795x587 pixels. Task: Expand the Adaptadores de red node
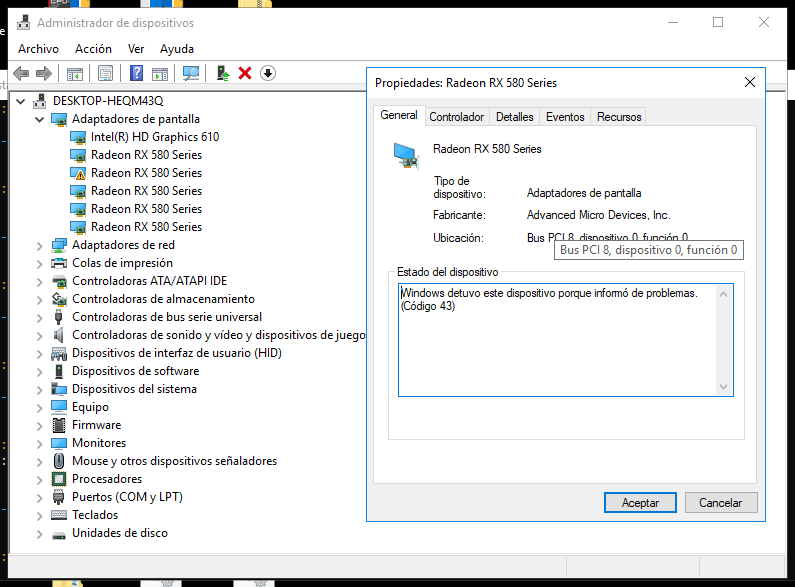tap(40, 246)
